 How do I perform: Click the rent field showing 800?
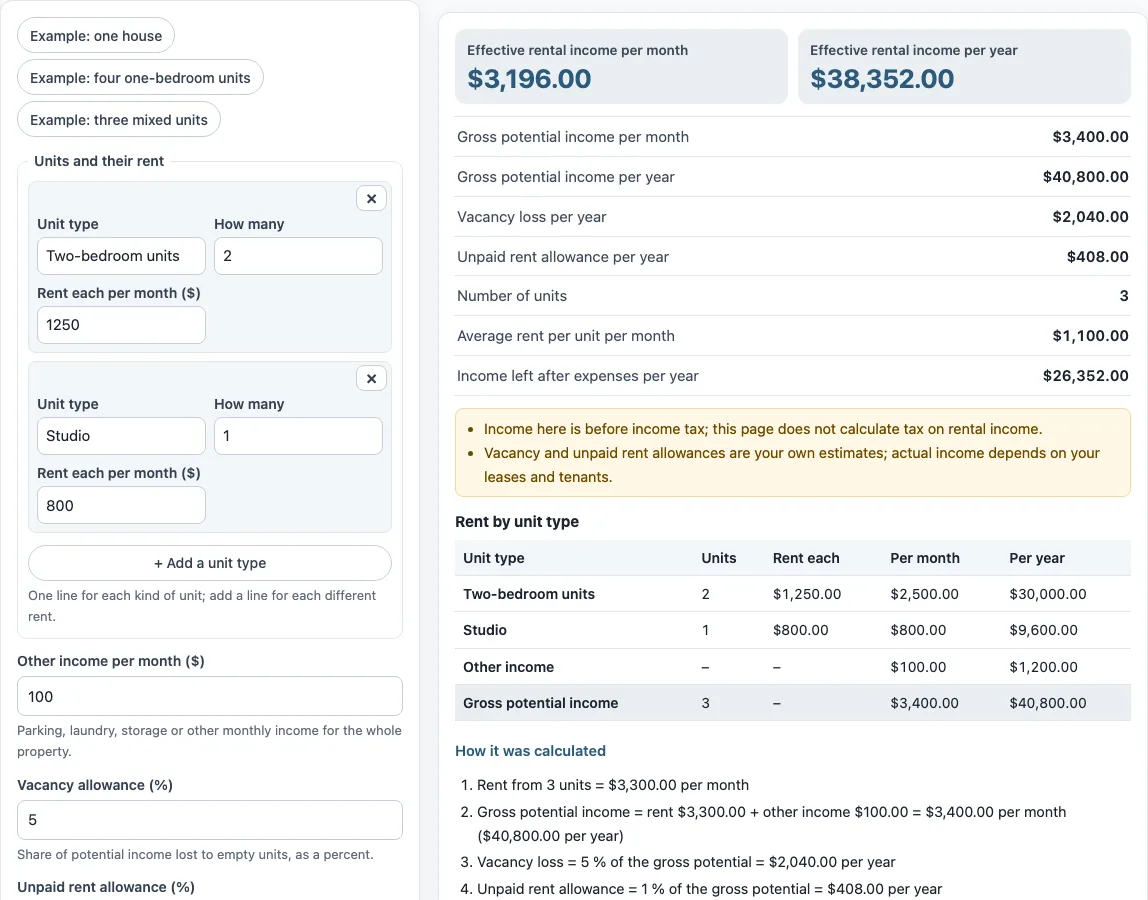[x=122, y=505]
